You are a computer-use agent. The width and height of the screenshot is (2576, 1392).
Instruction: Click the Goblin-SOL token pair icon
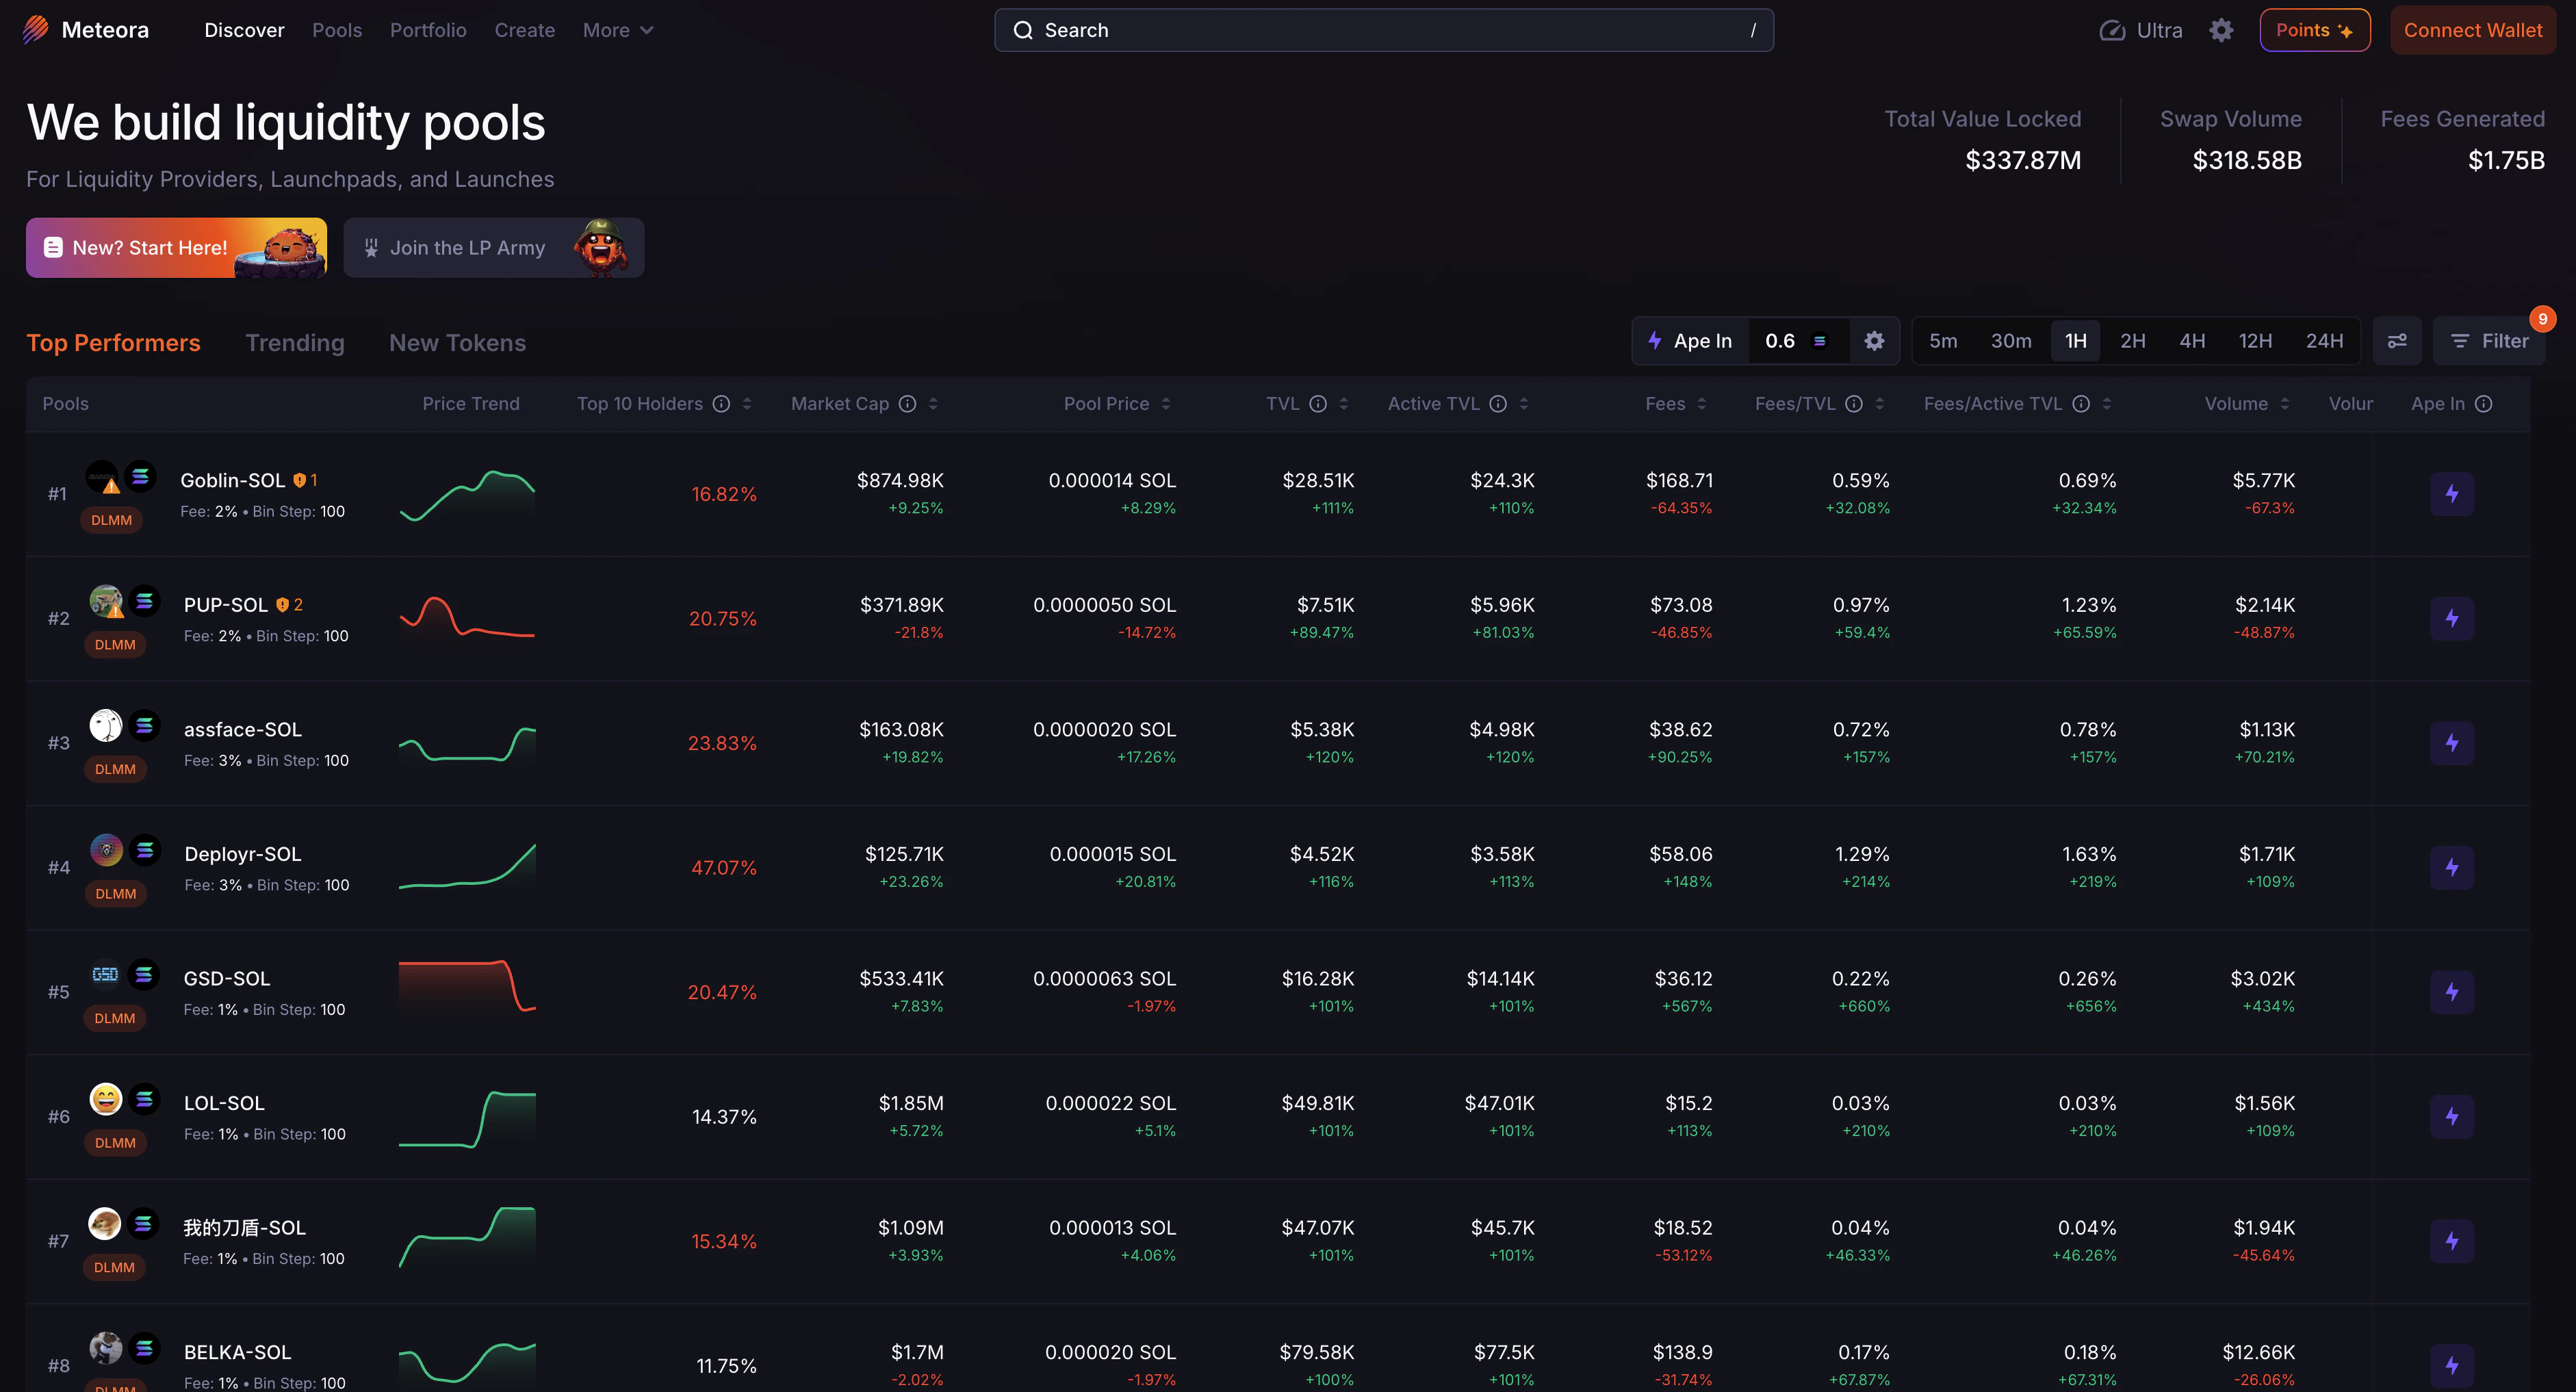(x=120, y=478)
